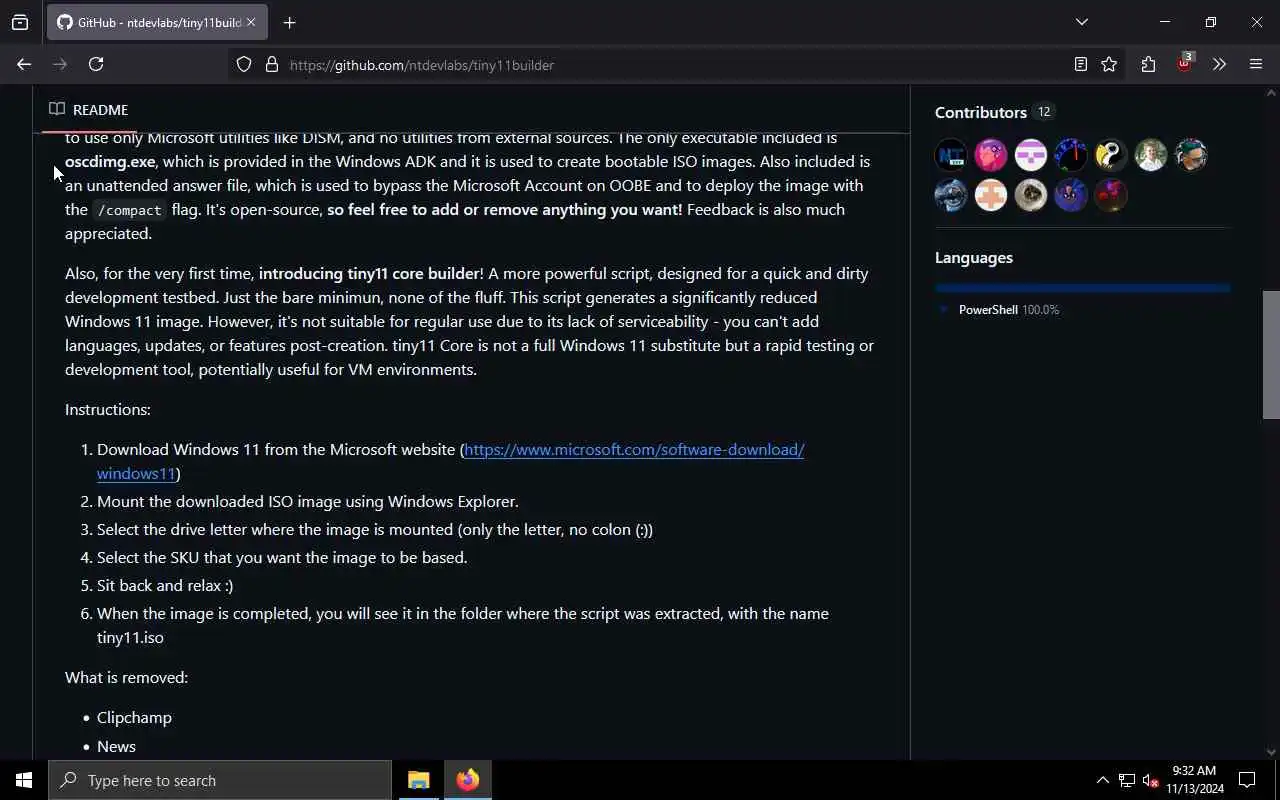Viewport: 1280px width, 800px height.
Task: Select the GitHub tiny11builder tab
Action: pyautogui.click(x=157, y=22)
